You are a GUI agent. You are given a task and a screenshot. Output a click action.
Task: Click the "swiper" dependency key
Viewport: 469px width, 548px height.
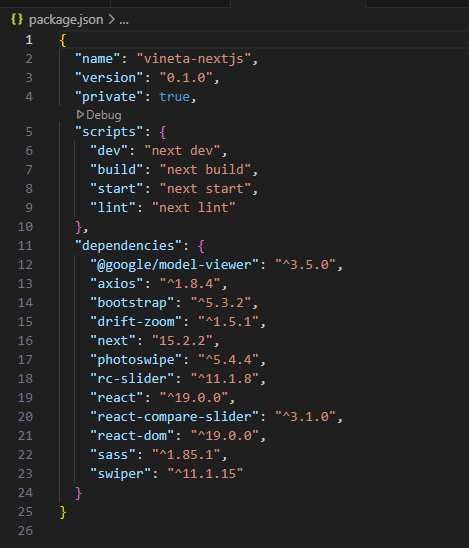click(121, 474)
